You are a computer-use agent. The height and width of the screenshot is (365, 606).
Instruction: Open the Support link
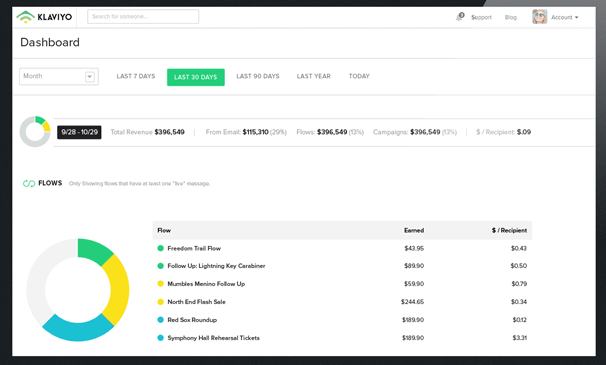(481, 17)
